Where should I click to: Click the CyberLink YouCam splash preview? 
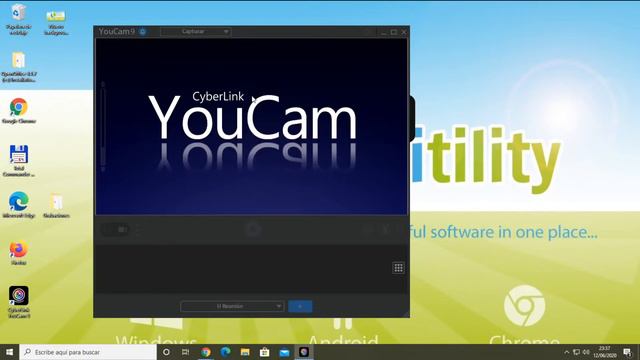pos(251,127)
